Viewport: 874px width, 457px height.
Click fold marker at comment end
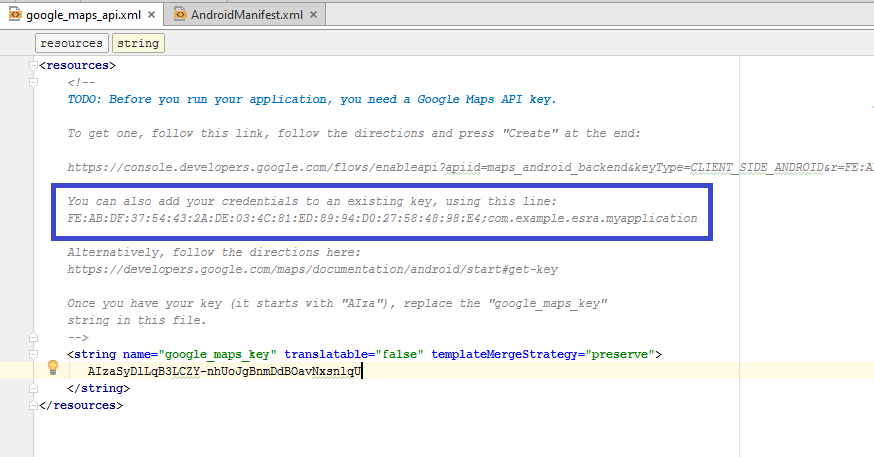33,337
